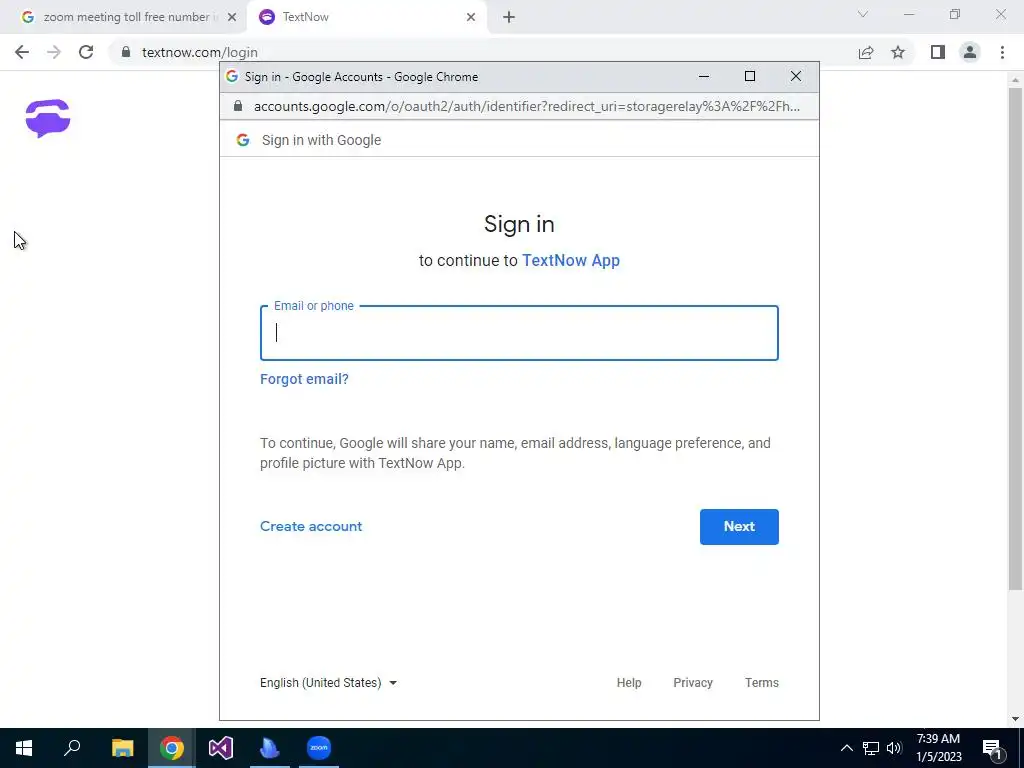The height and width of the screenshot is (768, 1024).
Task: Share this page using the share icon
Action: (x=866, y=53)
